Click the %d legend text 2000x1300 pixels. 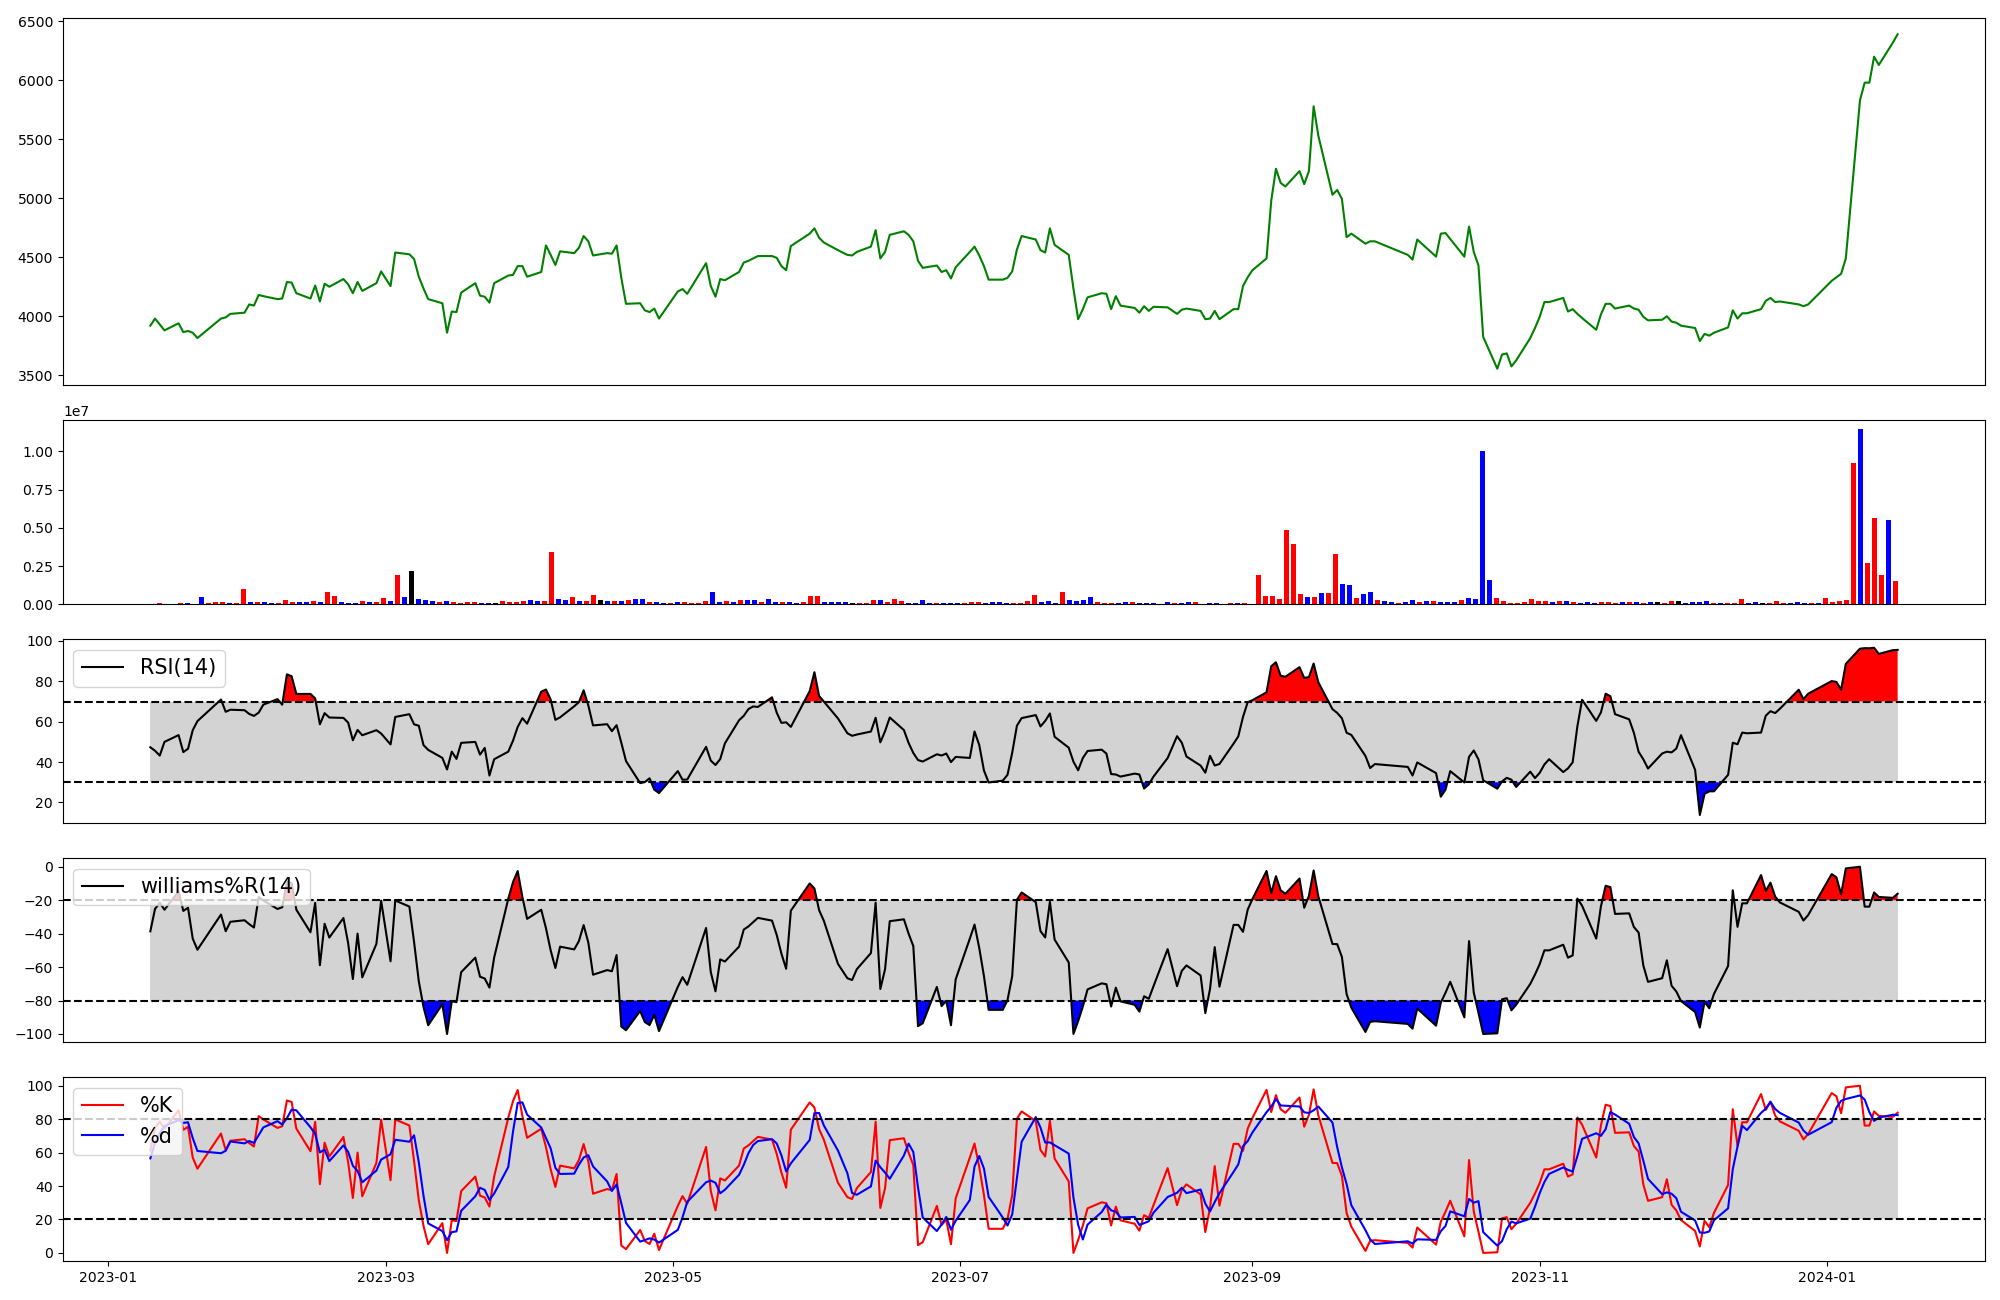coord(156,1136)
